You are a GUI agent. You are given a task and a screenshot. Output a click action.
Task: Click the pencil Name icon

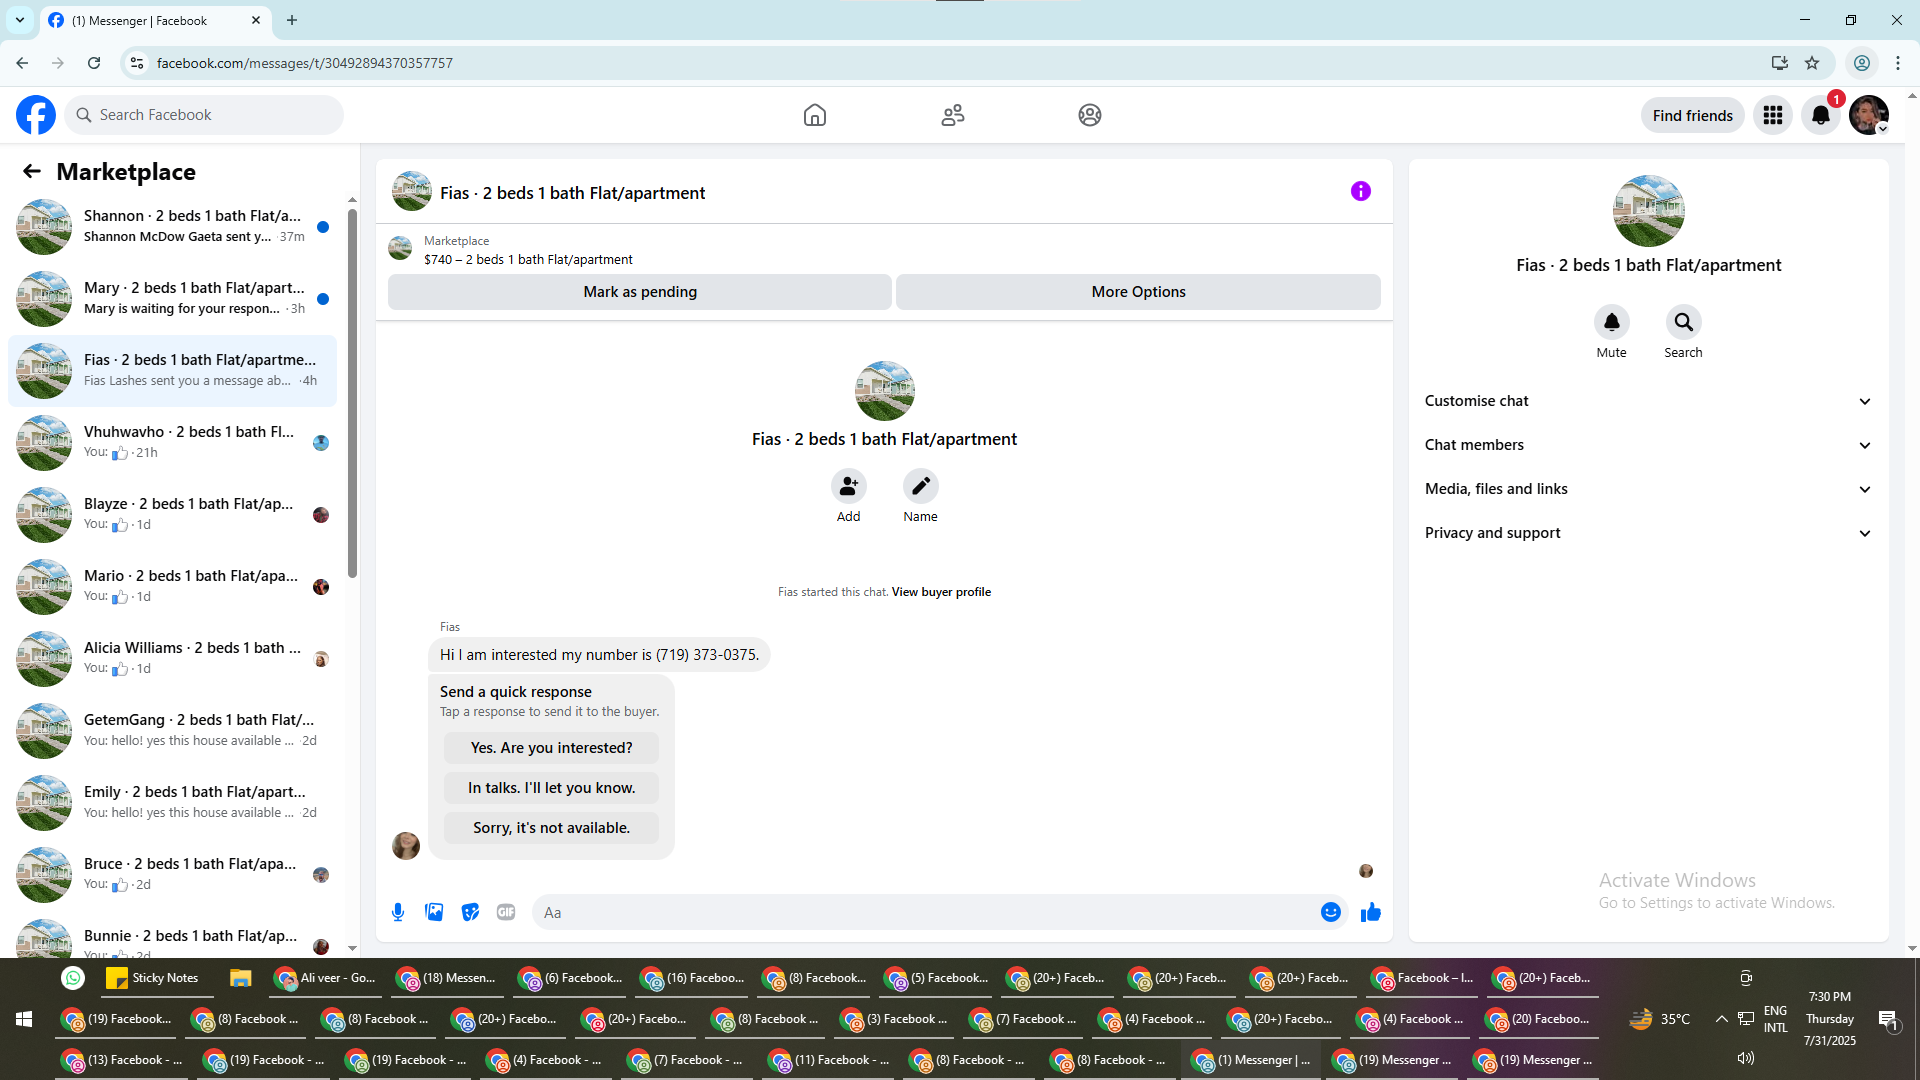(x=920, y=487)
